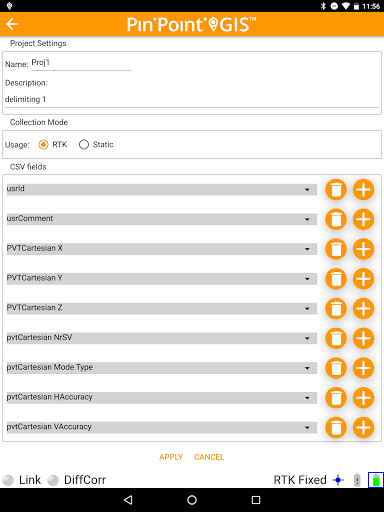384x512 pixels.
Task: Delete the pvtCartesian NrSV field
Action: pos(336,338)
